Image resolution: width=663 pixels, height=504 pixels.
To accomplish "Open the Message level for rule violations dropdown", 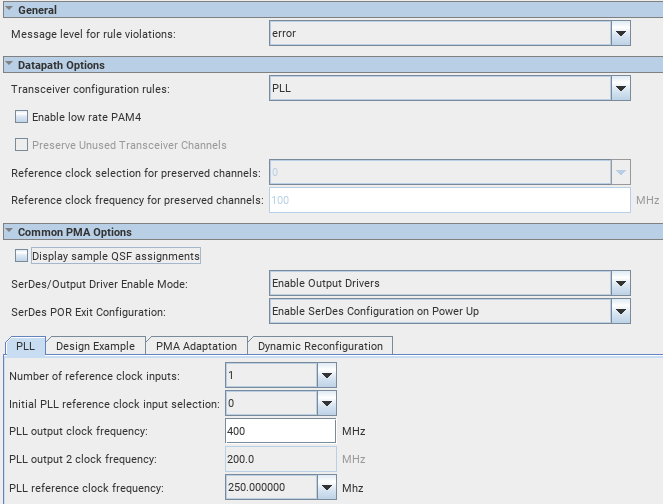I will pos(621,34).
